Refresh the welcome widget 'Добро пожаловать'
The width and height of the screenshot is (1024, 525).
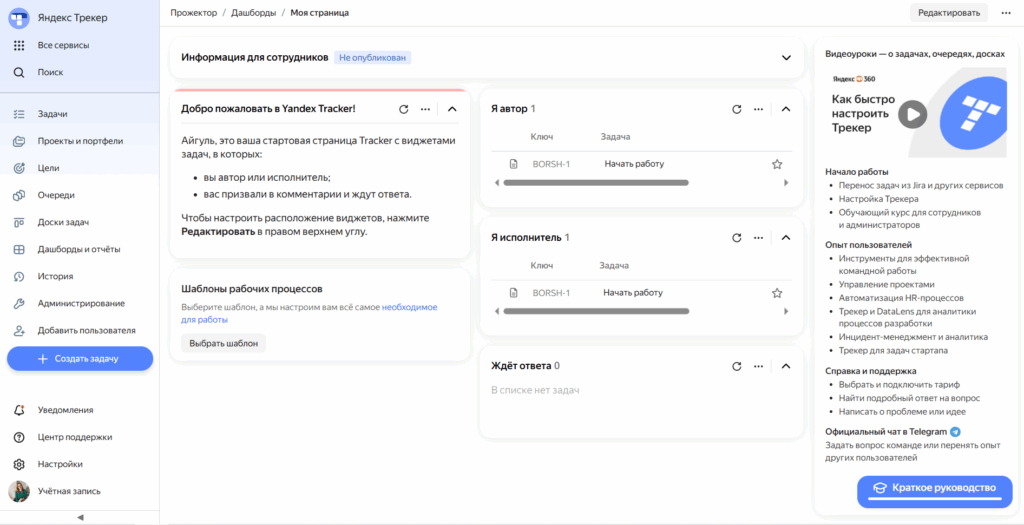404,109
